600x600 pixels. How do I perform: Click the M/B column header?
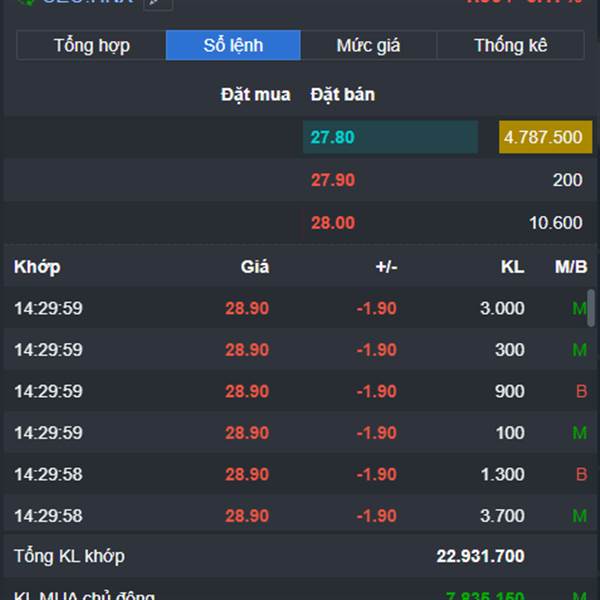click(x=571, y=267)
